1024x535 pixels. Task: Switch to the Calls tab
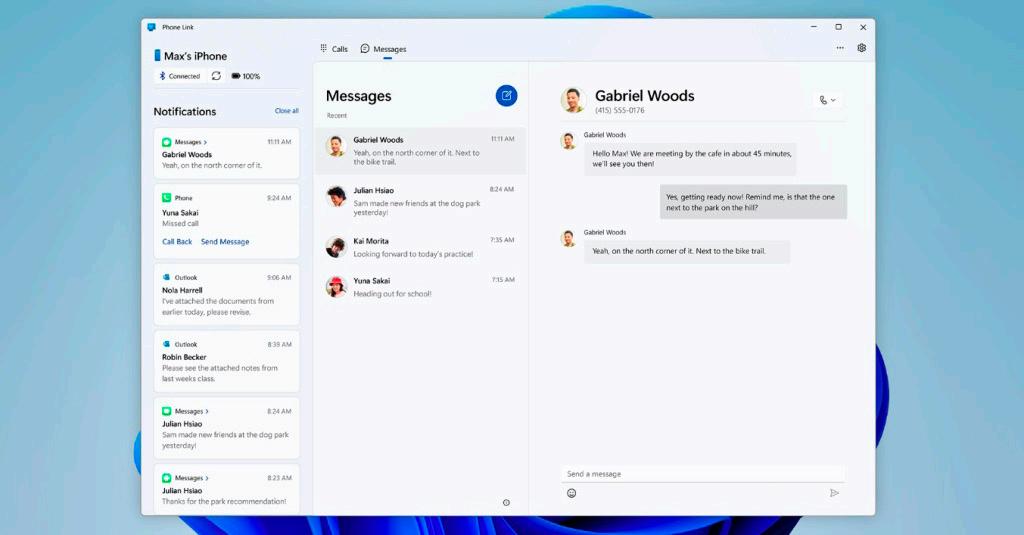[x=334, y=49]
